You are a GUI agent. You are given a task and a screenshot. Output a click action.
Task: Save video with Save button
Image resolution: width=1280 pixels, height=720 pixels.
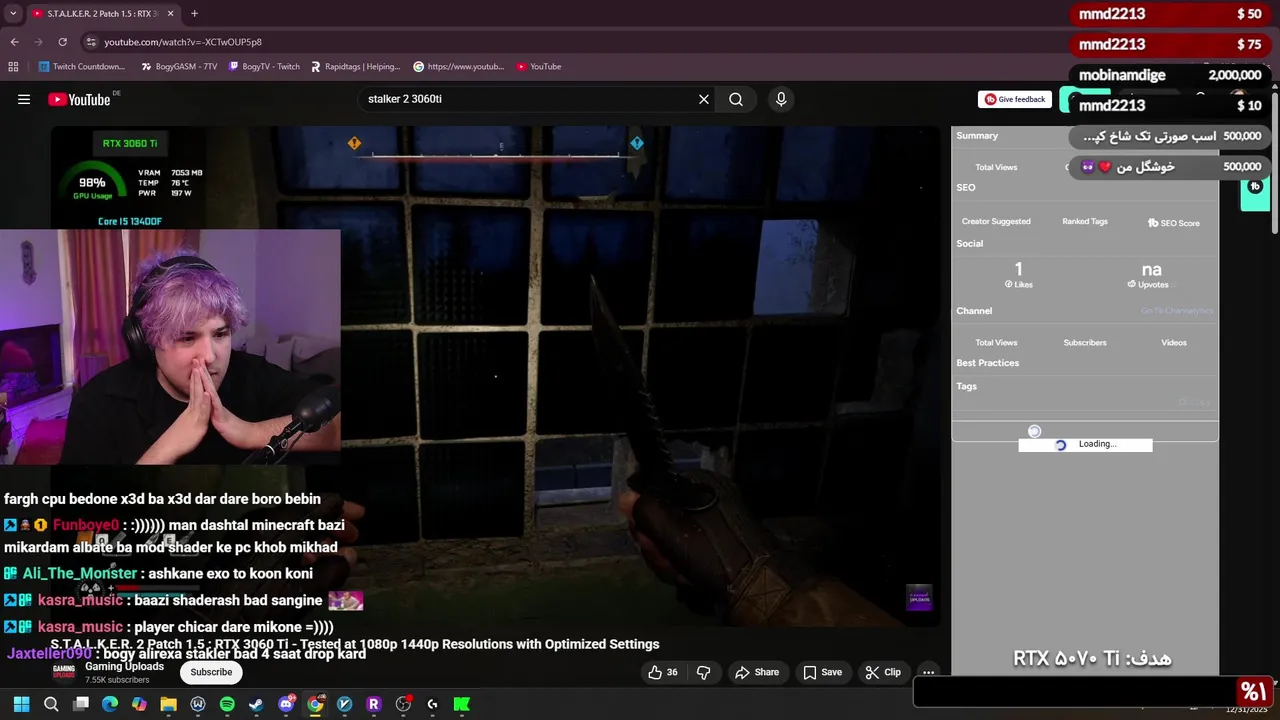(822, 672)
